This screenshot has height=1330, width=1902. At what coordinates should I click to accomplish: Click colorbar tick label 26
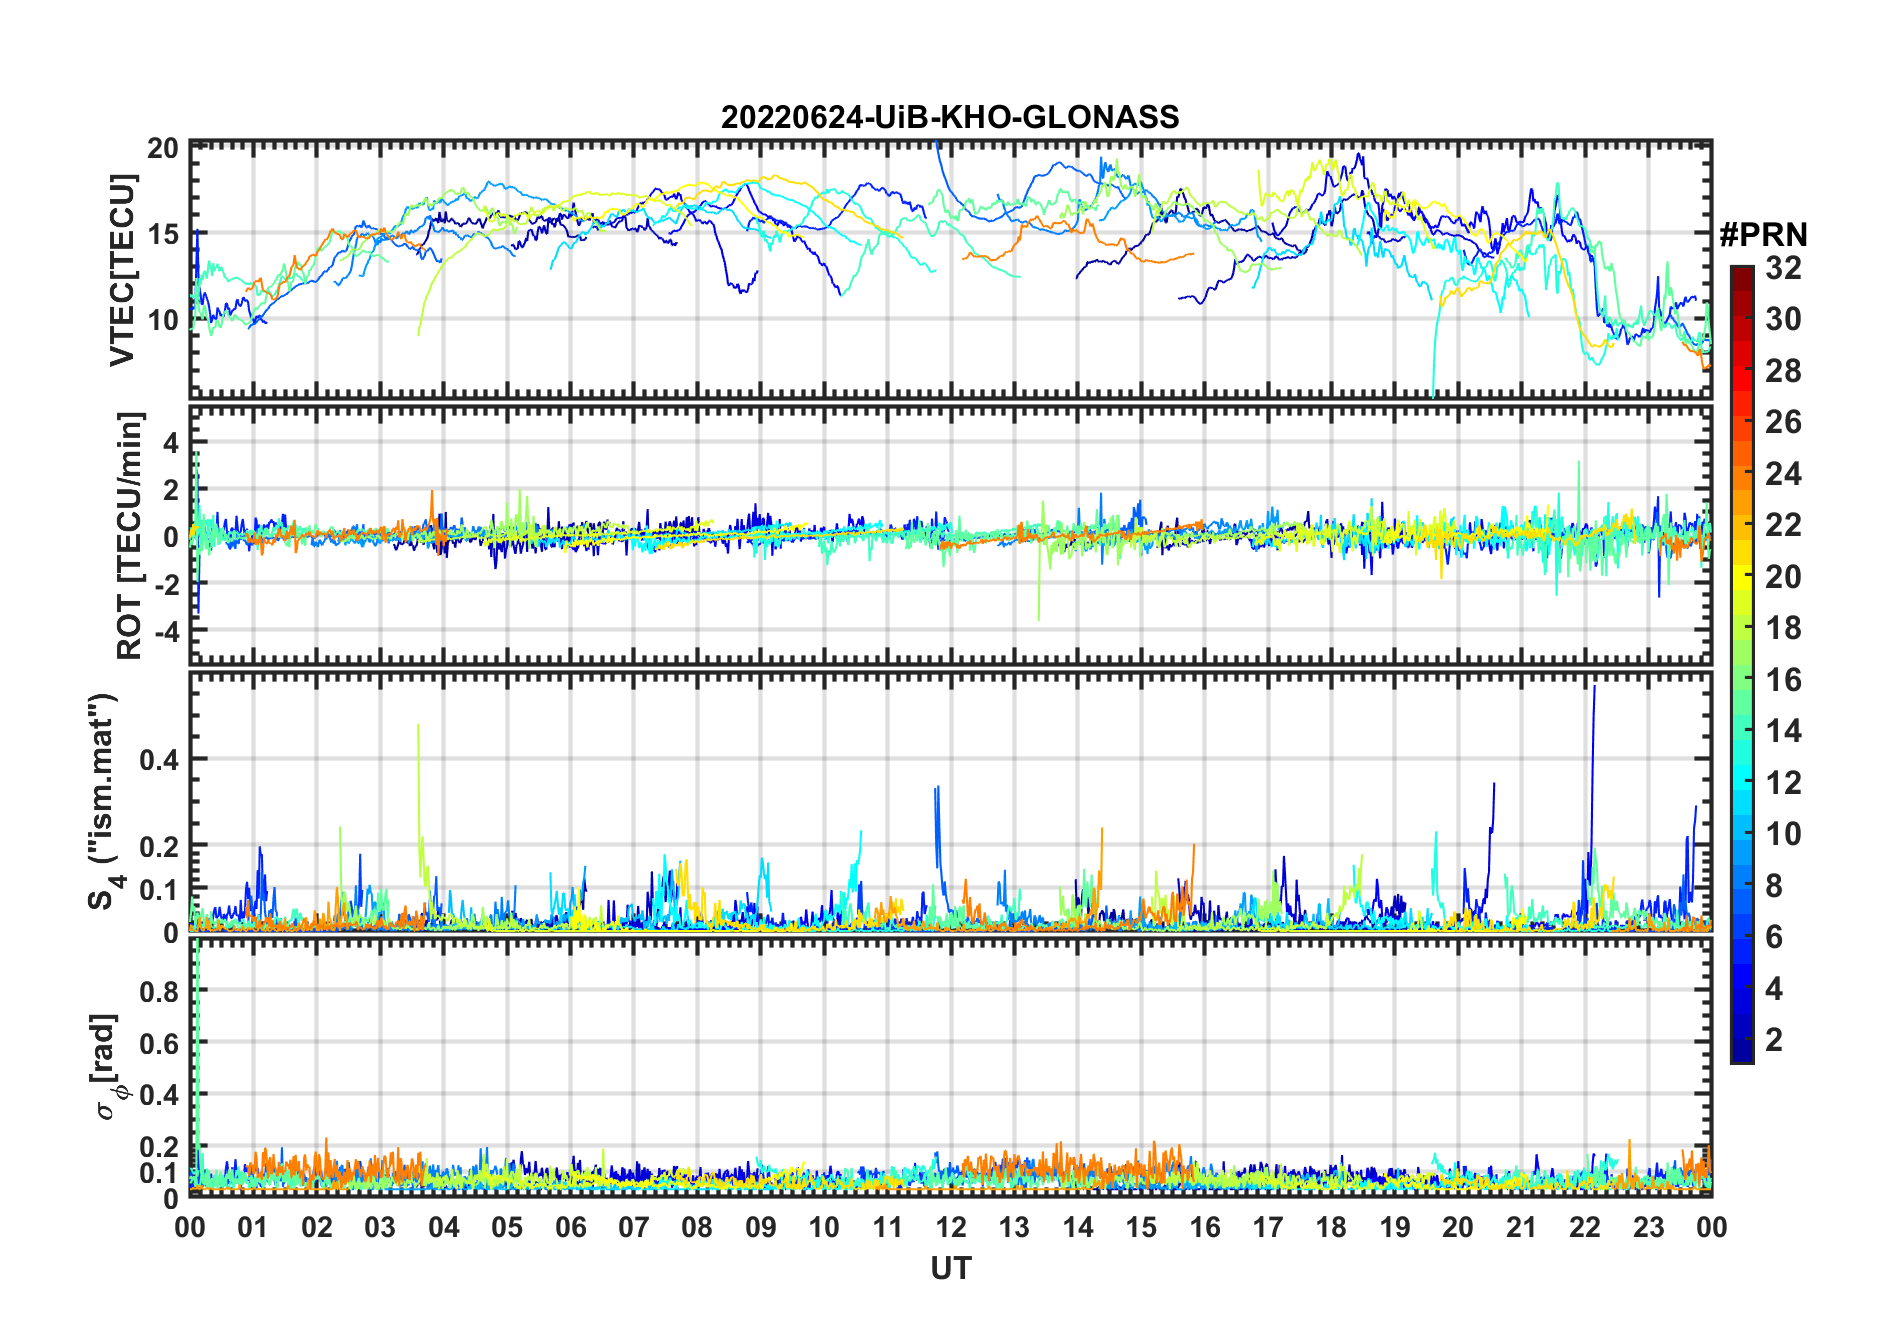click(x=1784, y=422)
